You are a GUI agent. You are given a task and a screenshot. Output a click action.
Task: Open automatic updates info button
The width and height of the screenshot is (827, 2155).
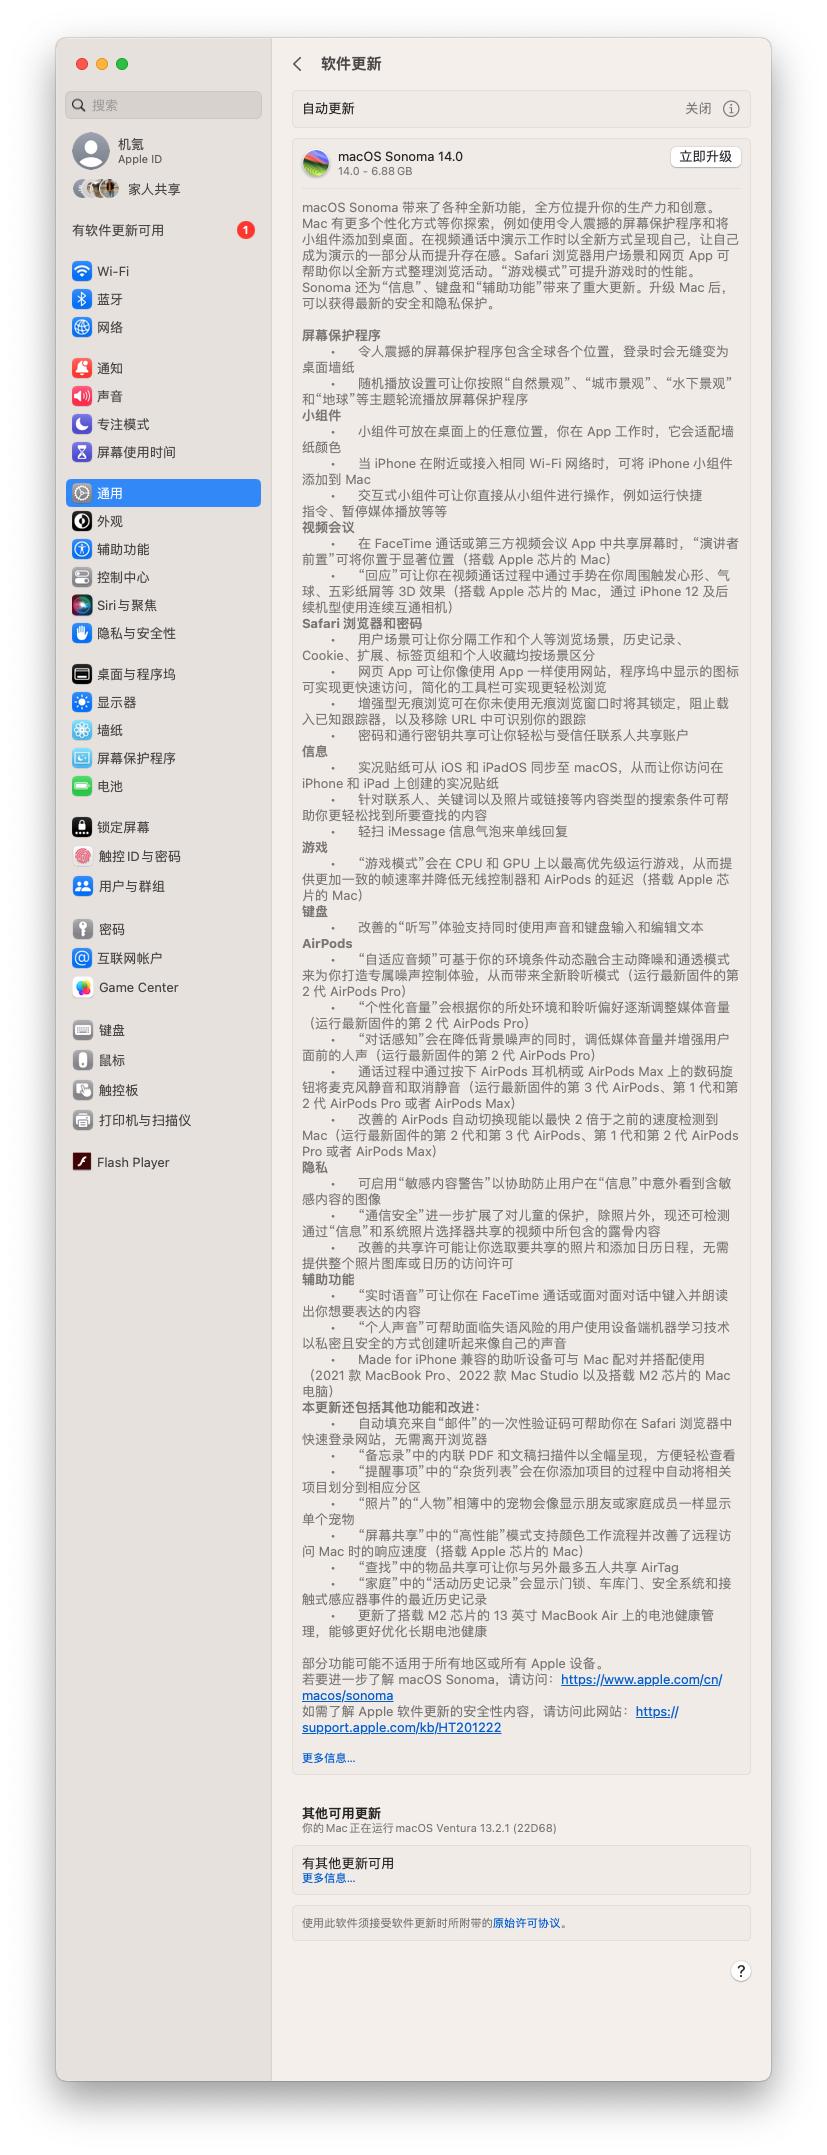731,108
